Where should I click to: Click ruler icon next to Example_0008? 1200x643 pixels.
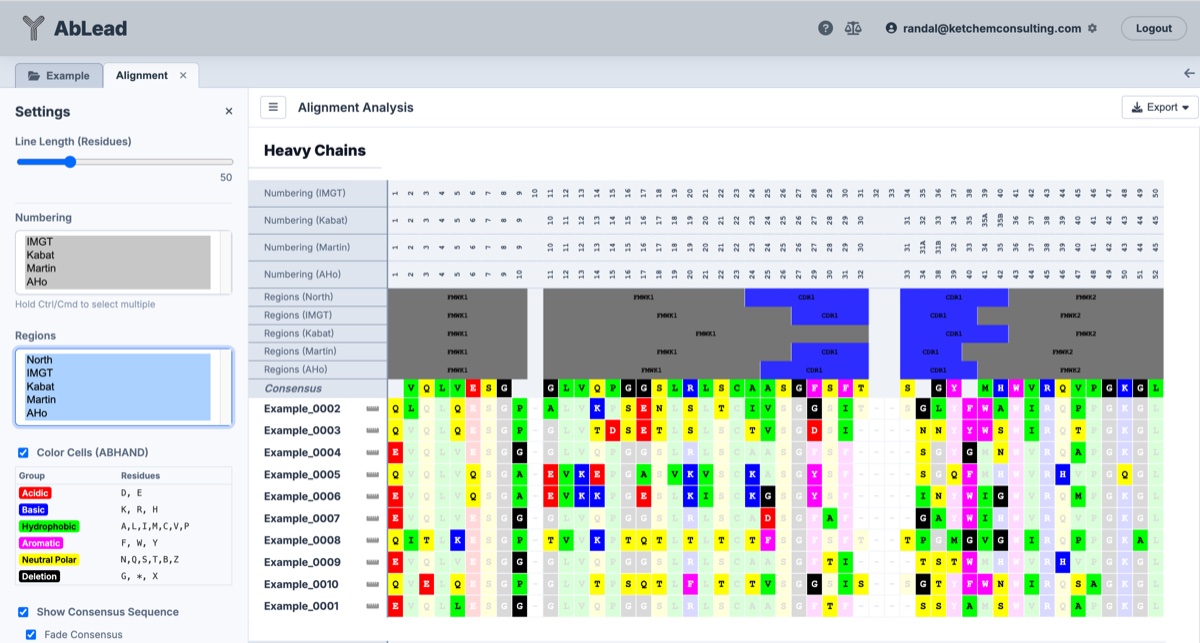374,541
